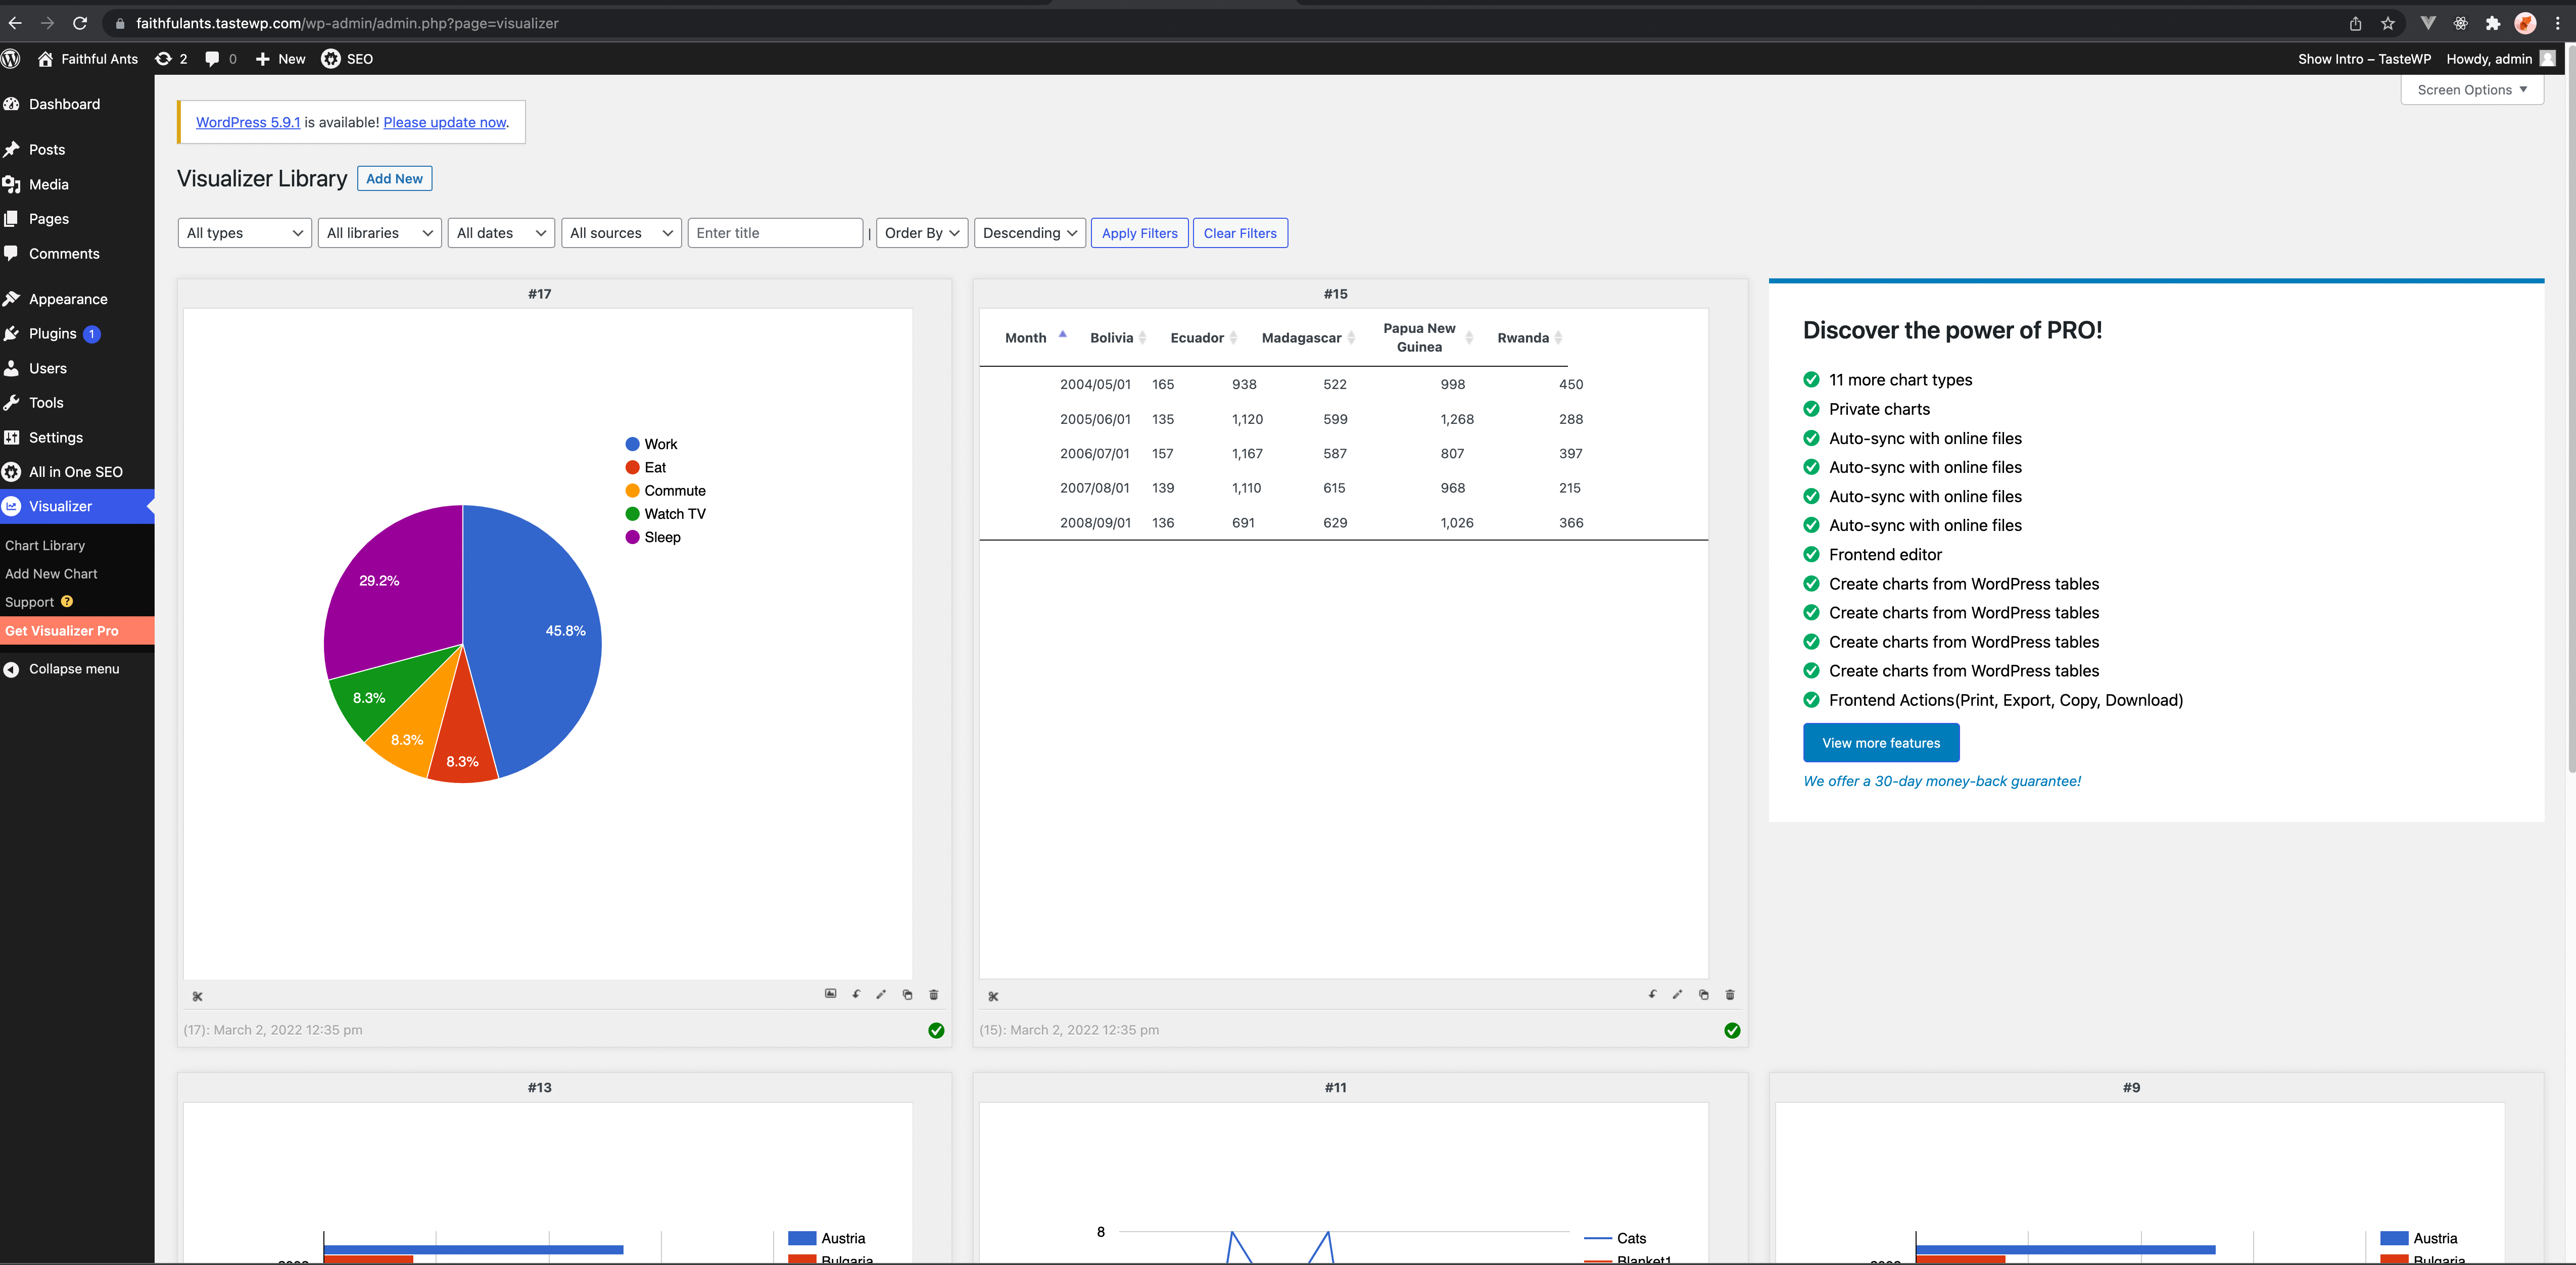2576x1265 pixels.
Task: Export chart #17 as image
Action: 830,994
